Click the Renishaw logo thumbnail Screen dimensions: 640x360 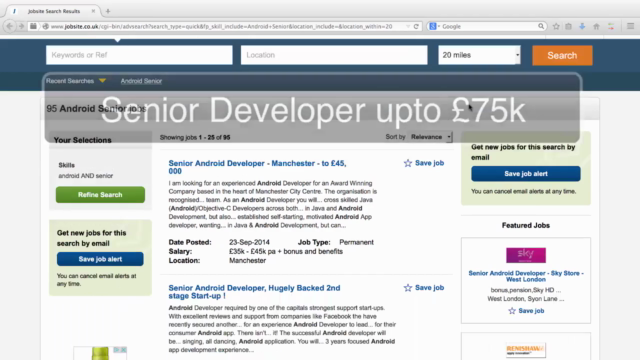tap(526, 350)
